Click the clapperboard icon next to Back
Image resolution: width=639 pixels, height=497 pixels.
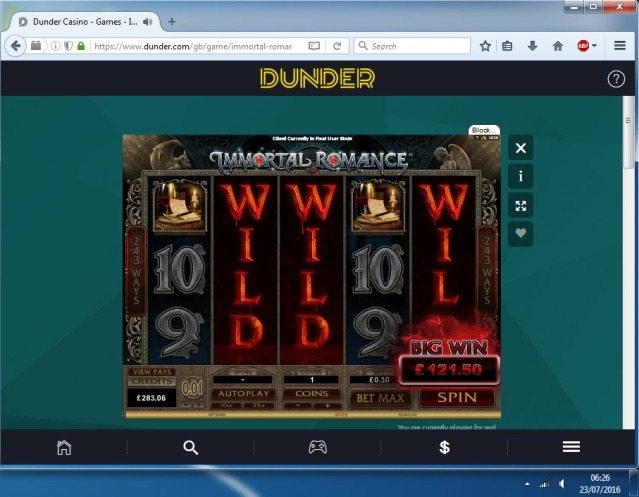pyautogui.click(x=36, y=46)
